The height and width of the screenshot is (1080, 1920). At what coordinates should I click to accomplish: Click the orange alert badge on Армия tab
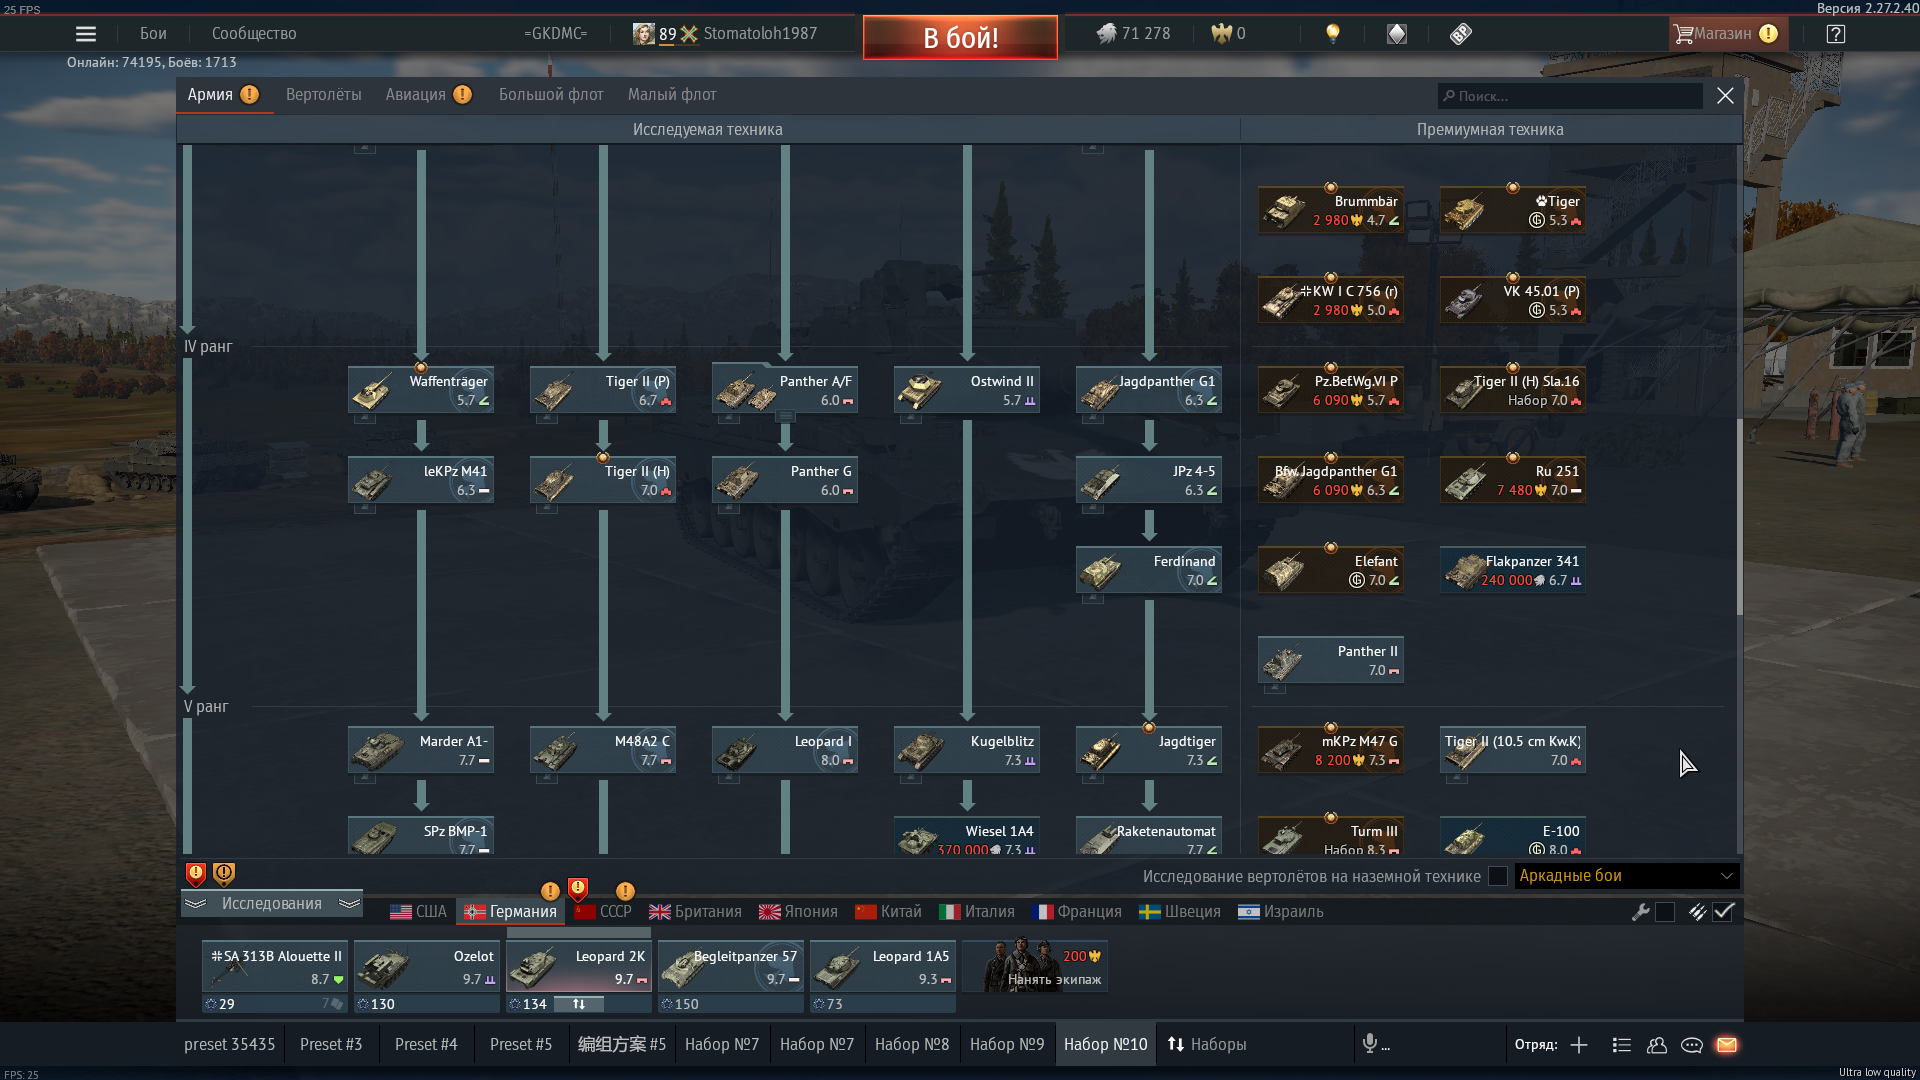pyautogui.click(x=250, y=94)
